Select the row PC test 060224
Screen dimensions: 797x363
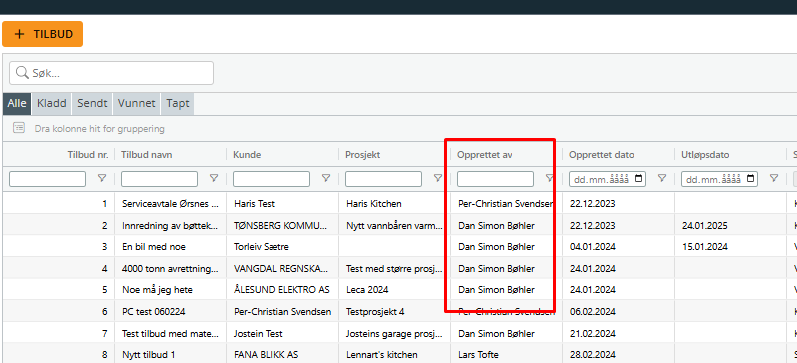(x=400, y=311)
